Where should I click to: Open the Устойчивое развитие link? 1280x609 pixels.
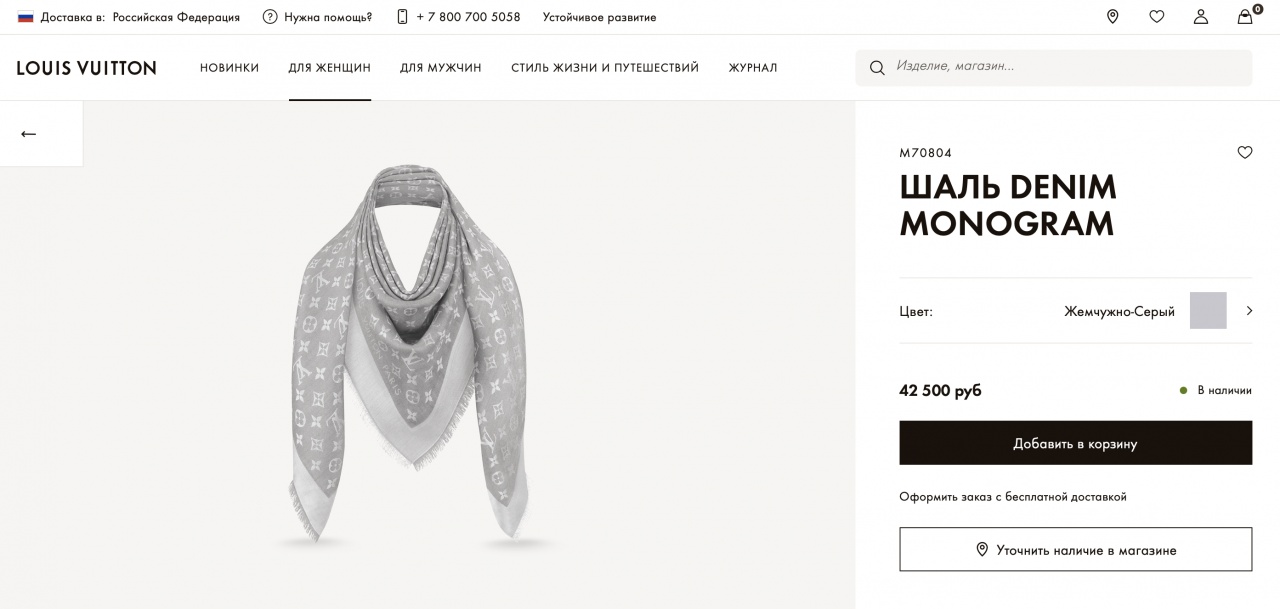click(x=599, y=17)
